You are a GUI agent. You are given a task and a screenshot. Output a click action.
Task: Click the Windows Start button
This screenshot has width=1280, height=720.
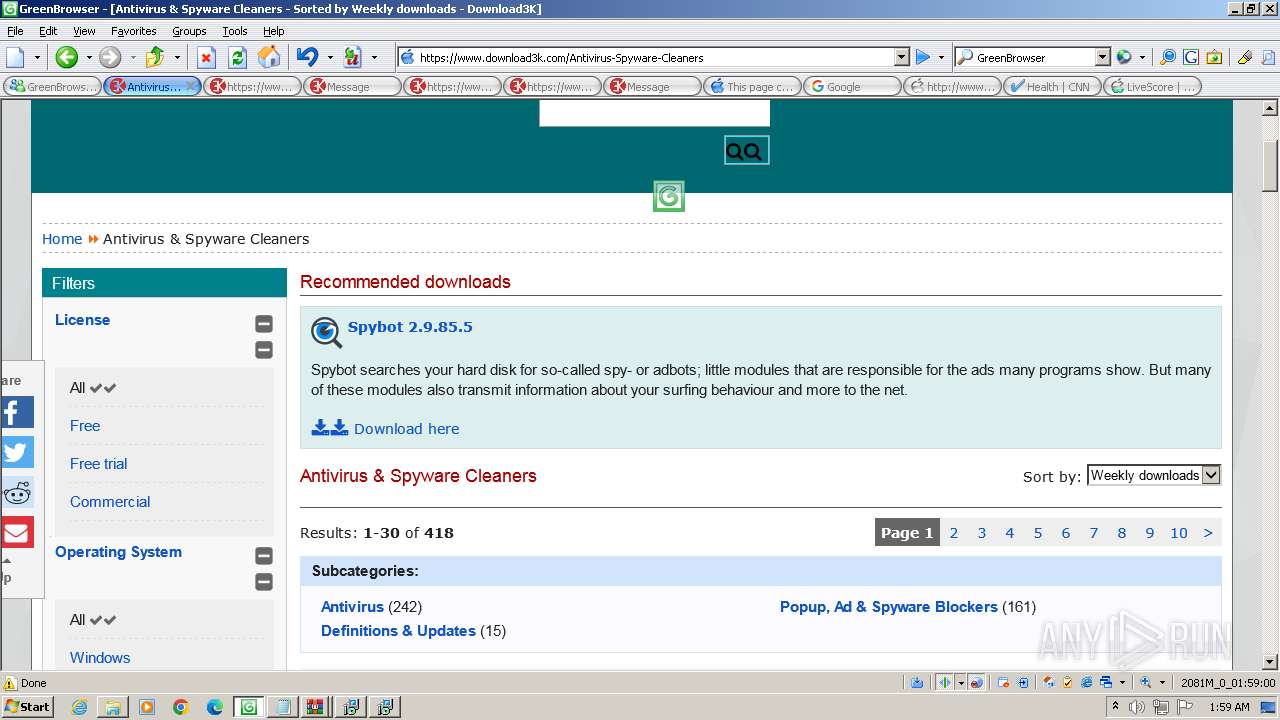pyautogui.click(x=27, y=707)
